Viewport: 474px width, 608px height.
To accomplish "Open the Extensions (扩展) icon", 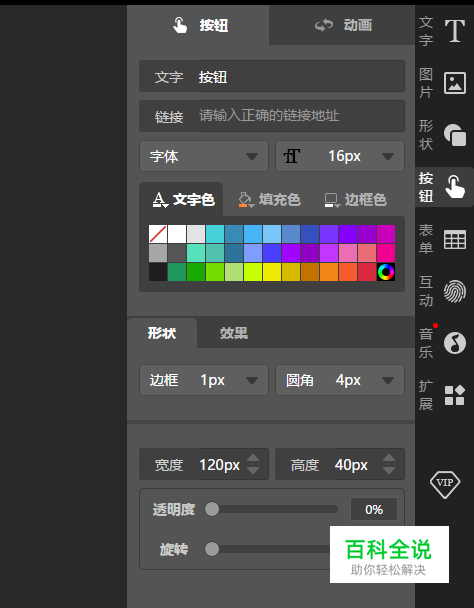I will coord(455,395).
